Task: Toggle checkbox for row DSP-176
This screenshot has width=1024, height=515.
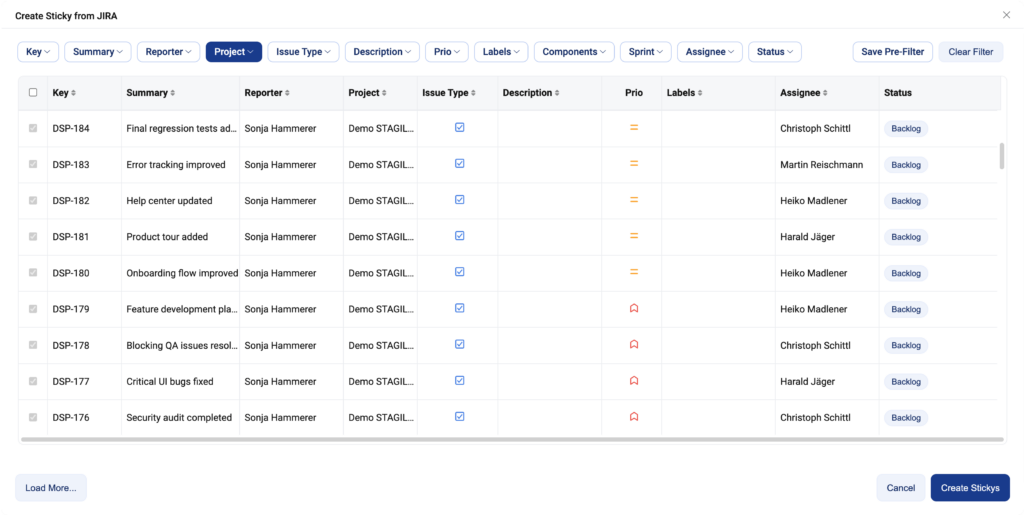Action: coord(33,417)
